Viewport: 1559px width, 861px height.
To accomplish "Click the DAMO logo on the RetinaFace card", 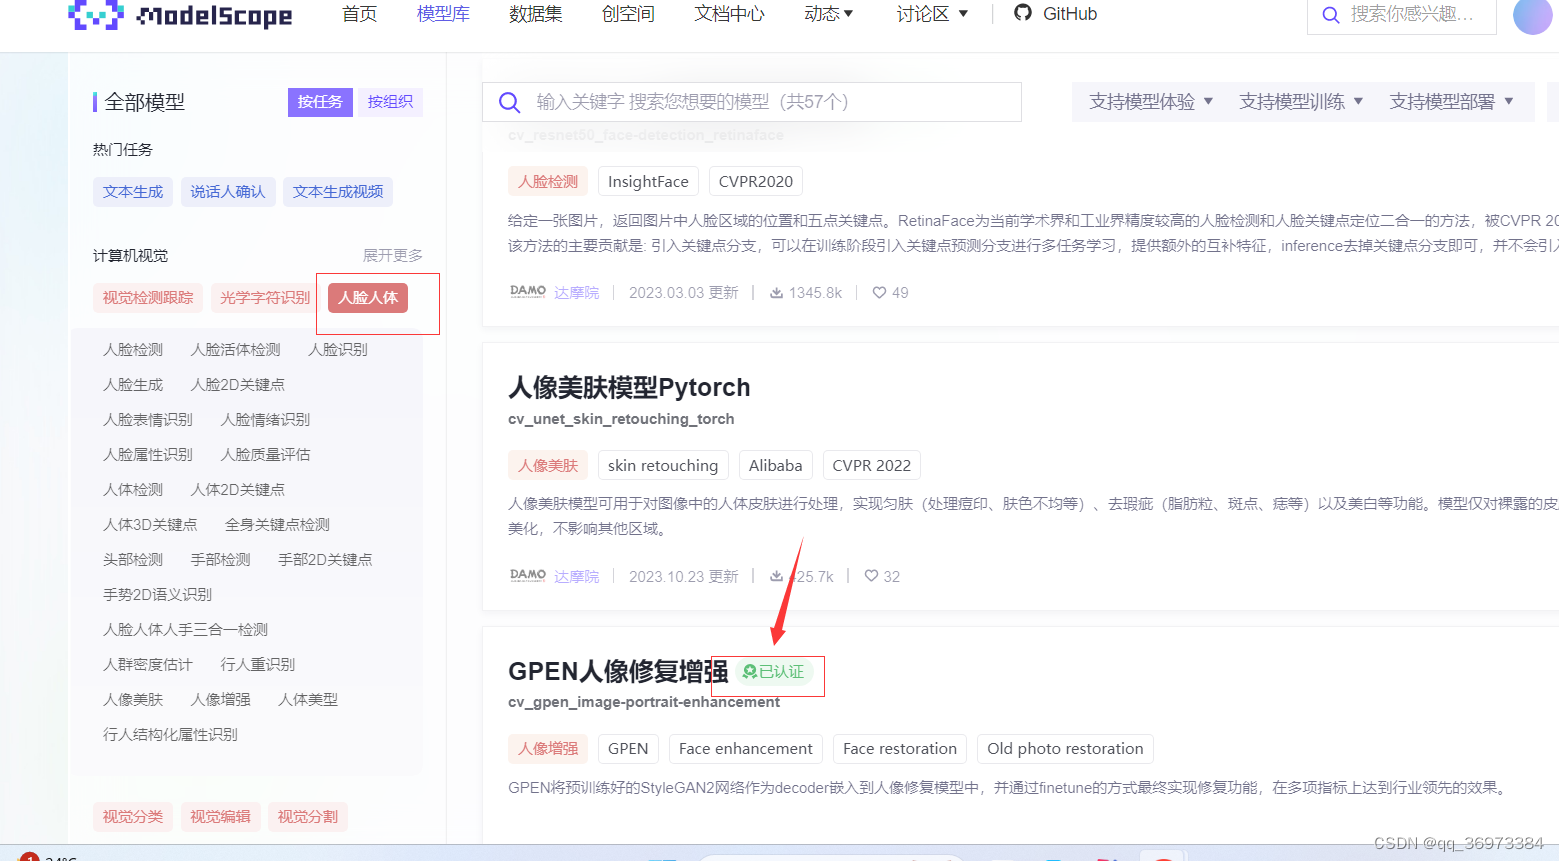I will pos(528,292).
